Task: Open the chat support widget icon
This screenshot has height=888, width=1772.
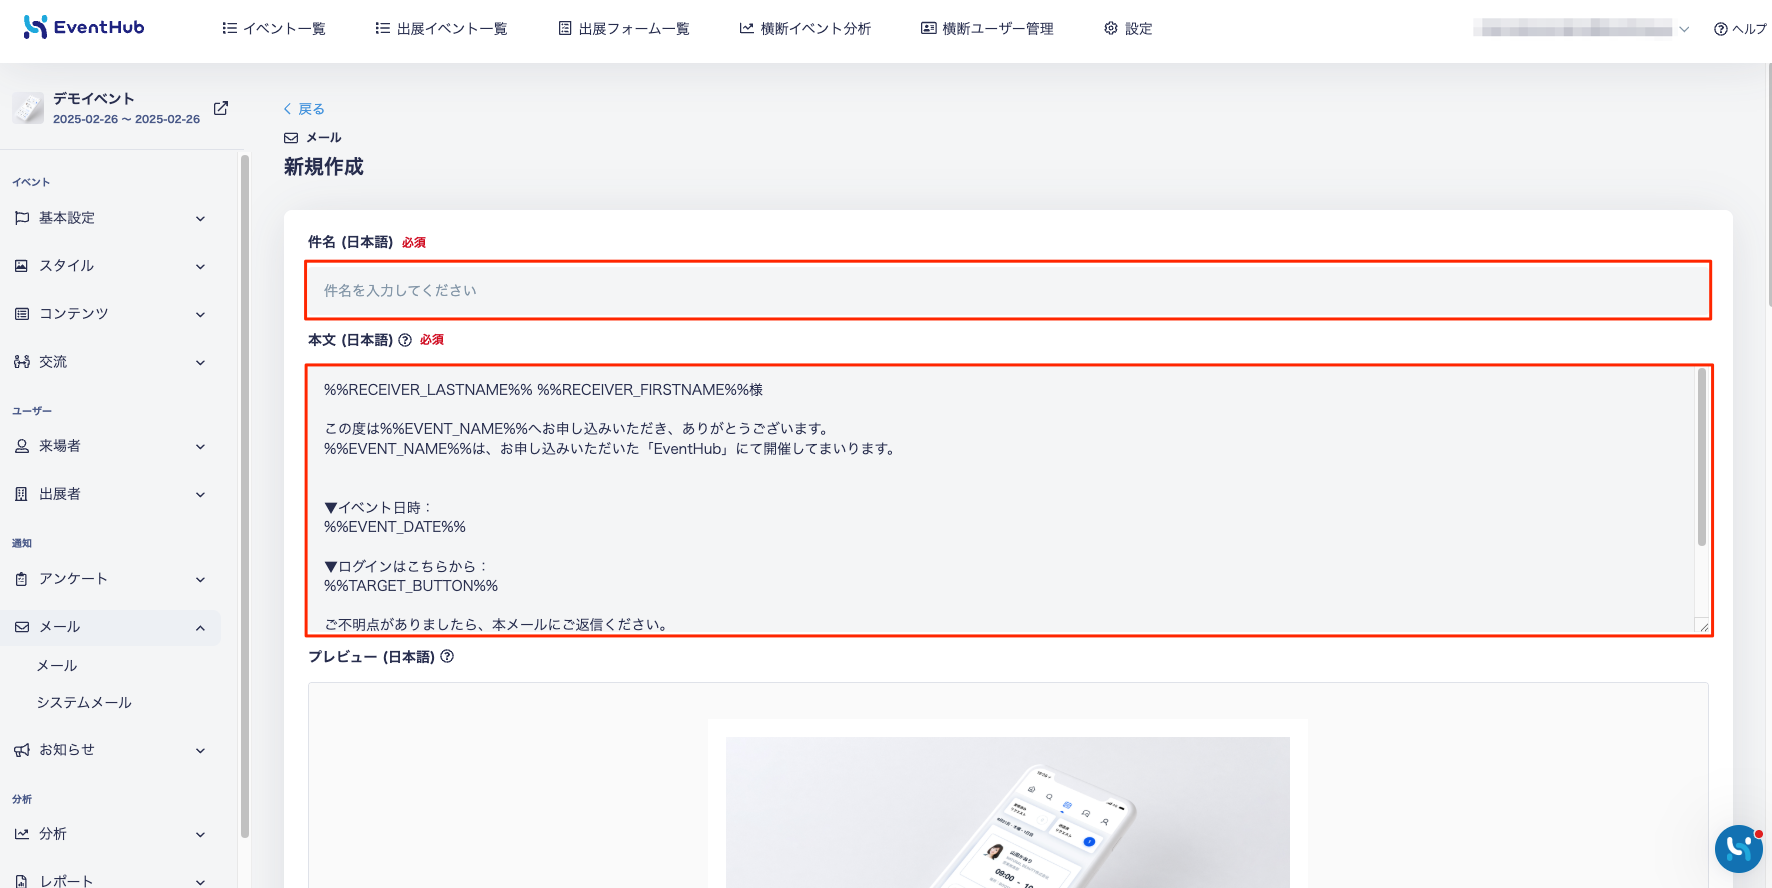Action: [x=1739, y=849]
